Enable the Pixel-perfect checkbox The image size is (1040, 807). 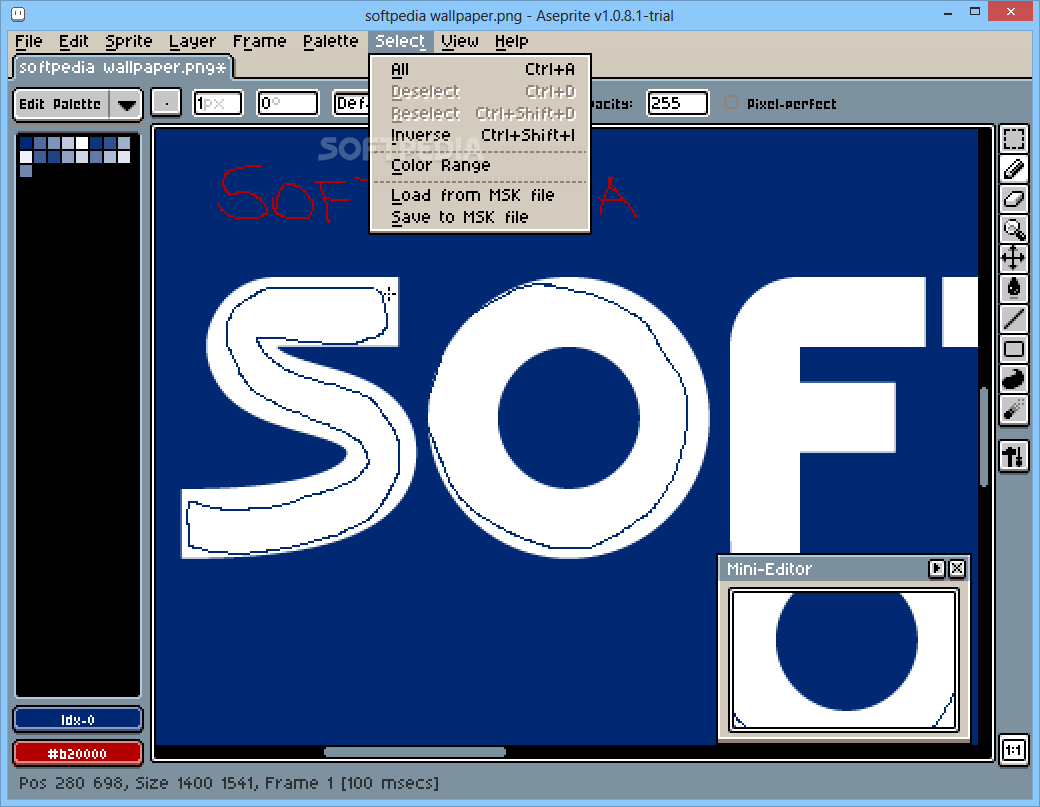click(731, 103)
